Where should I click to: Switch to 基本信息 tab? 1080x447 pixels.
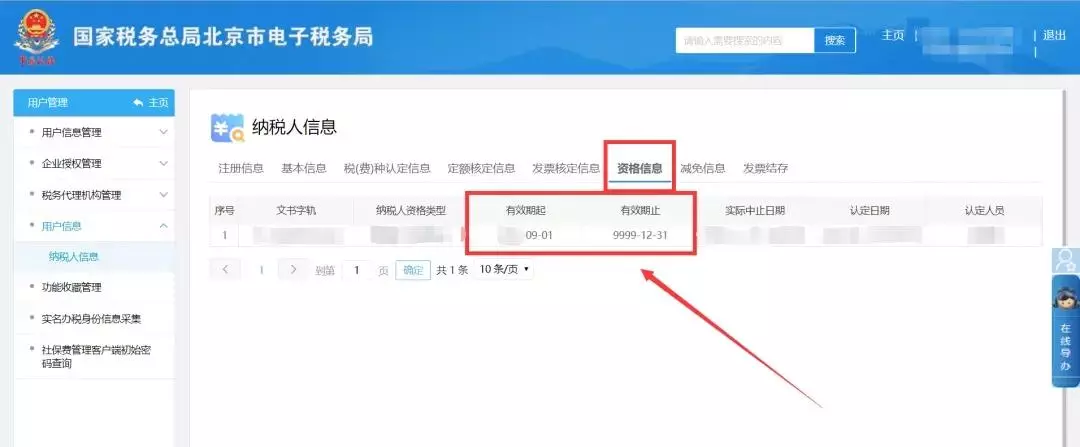[x=304, y=168]
